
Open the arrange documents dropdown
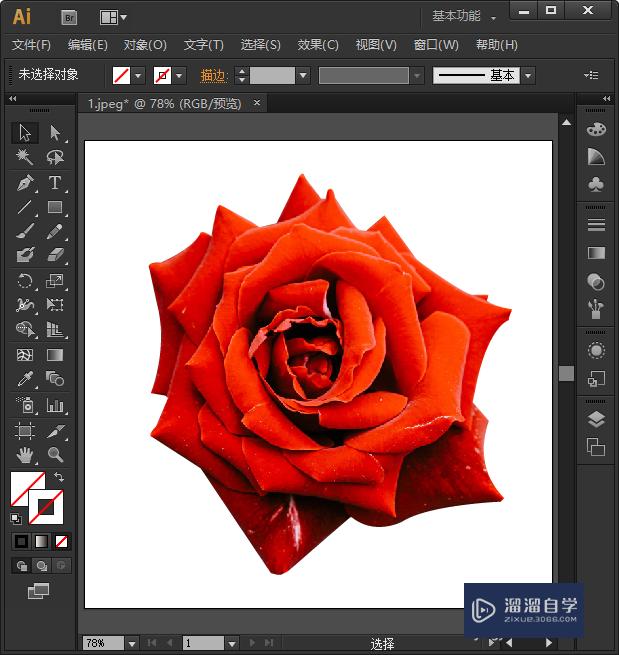click(x=113, y=18)
